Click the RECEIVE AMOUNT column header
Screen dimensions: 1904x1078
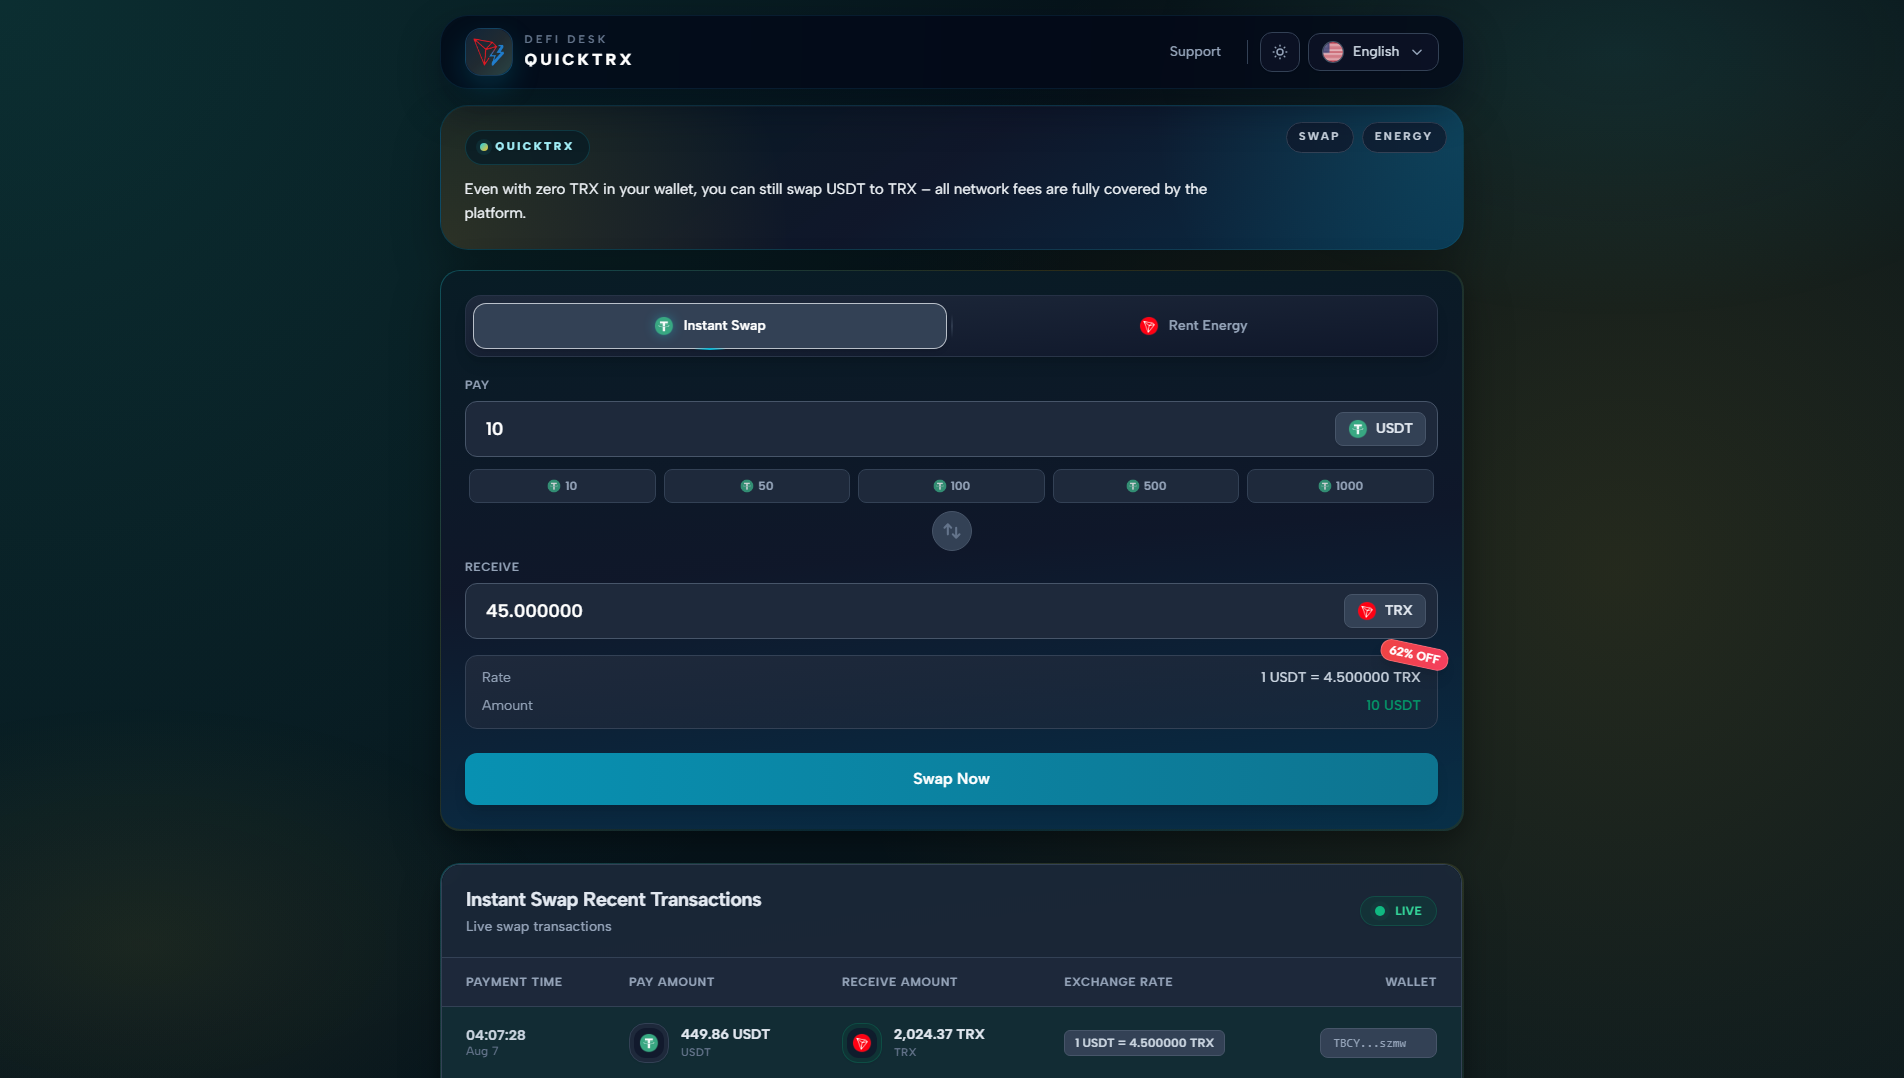pyautogui.click(x=900, y=982)
